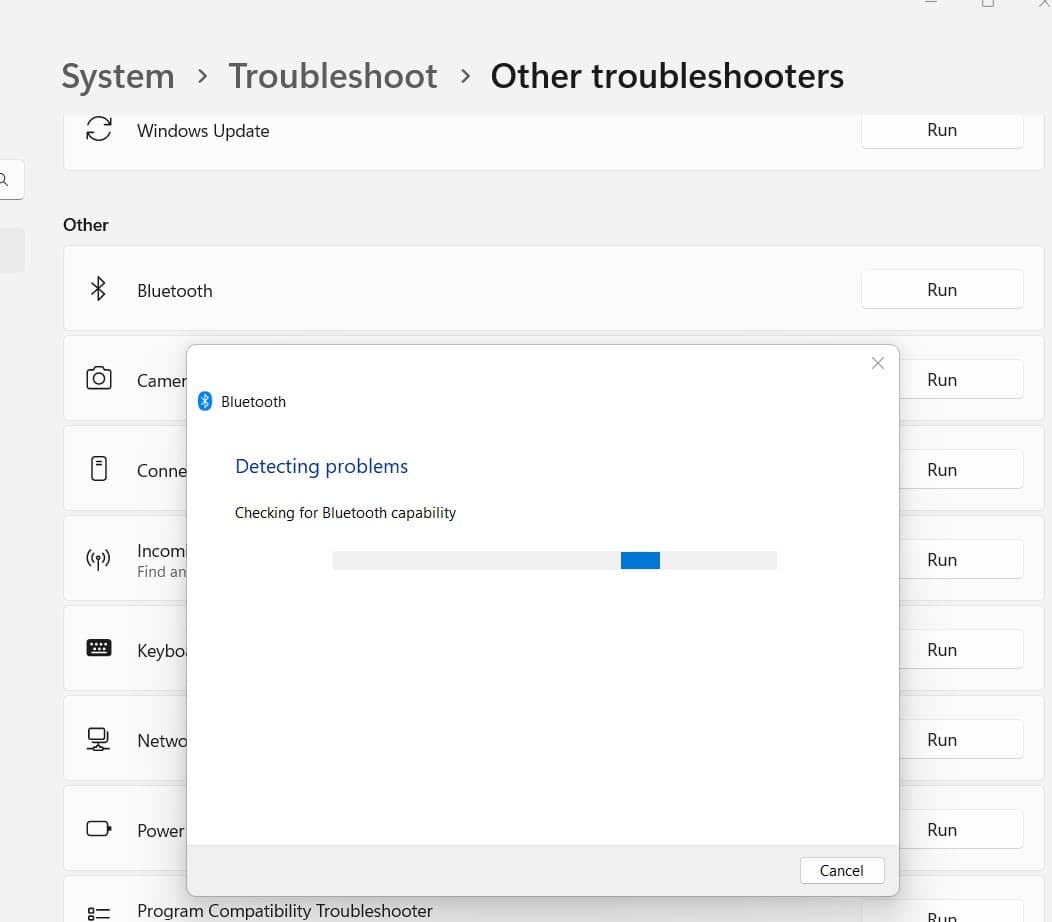Run the Camera troubleshooter

pos(961,379)
